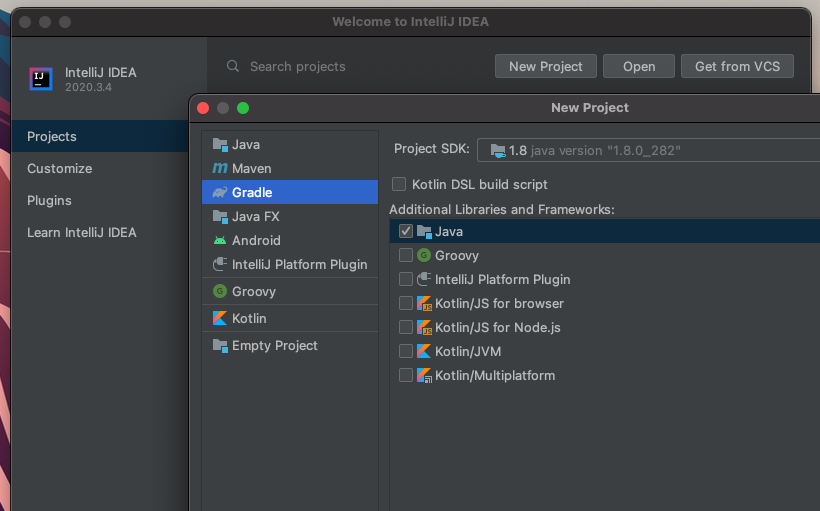This screenshot has width=820, height=511.
Task: Click the Java folder icon in project type list
Action: click(220, 144)
